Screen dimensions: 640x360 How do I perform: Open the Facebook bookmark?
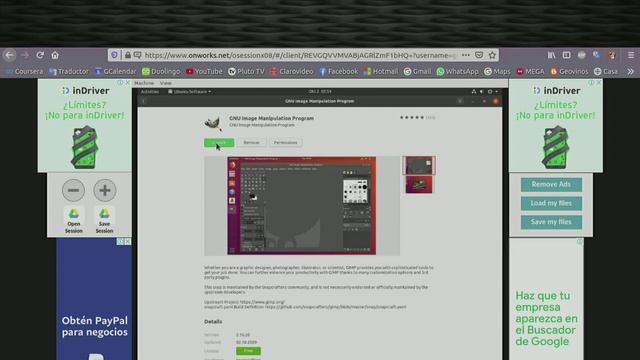(x=338, y=71)
